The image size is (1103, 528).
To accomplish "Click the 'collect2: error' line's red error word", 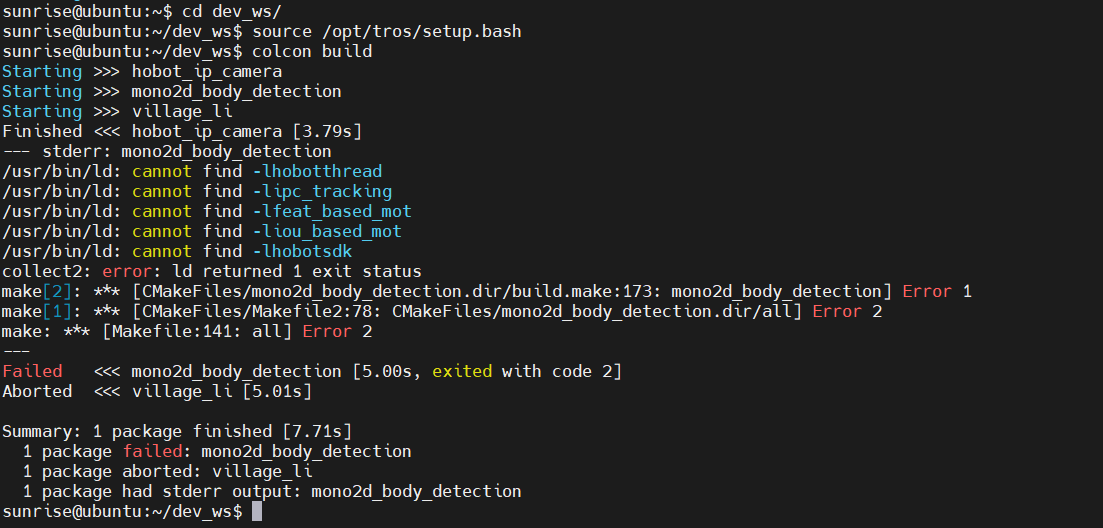I will coord(127,271).
